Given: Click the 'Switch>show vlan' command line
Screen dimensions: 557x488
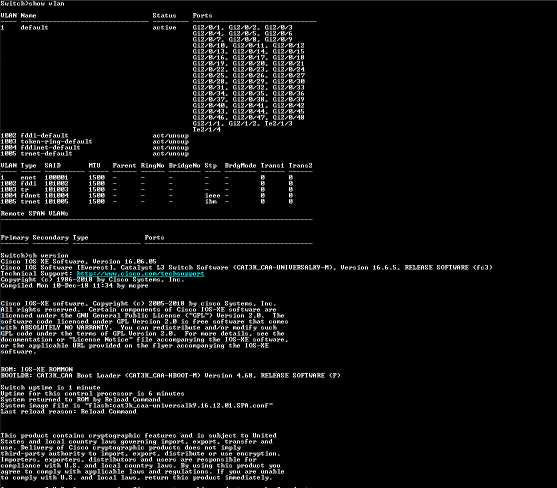Looking at the screenshot, I should click(x=32, y=4).
